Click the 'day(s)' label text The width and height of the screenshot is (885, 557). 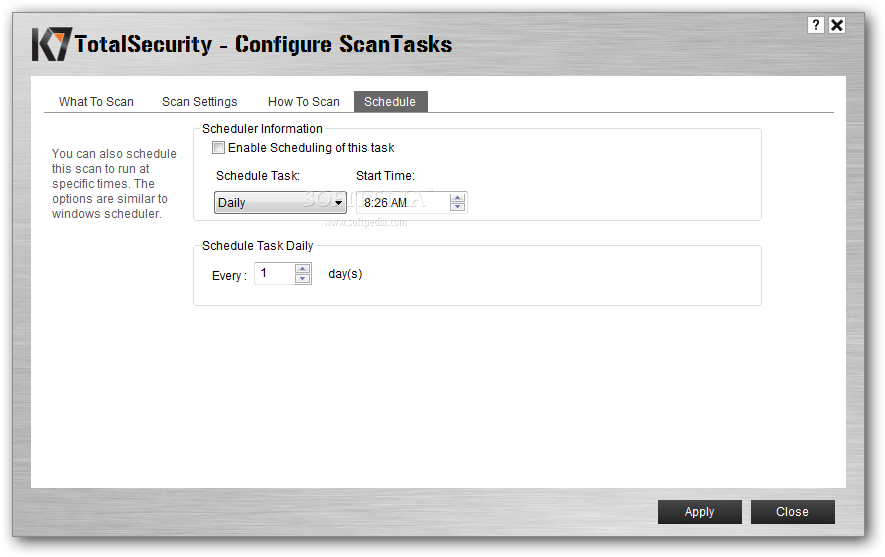coord(345,274)
